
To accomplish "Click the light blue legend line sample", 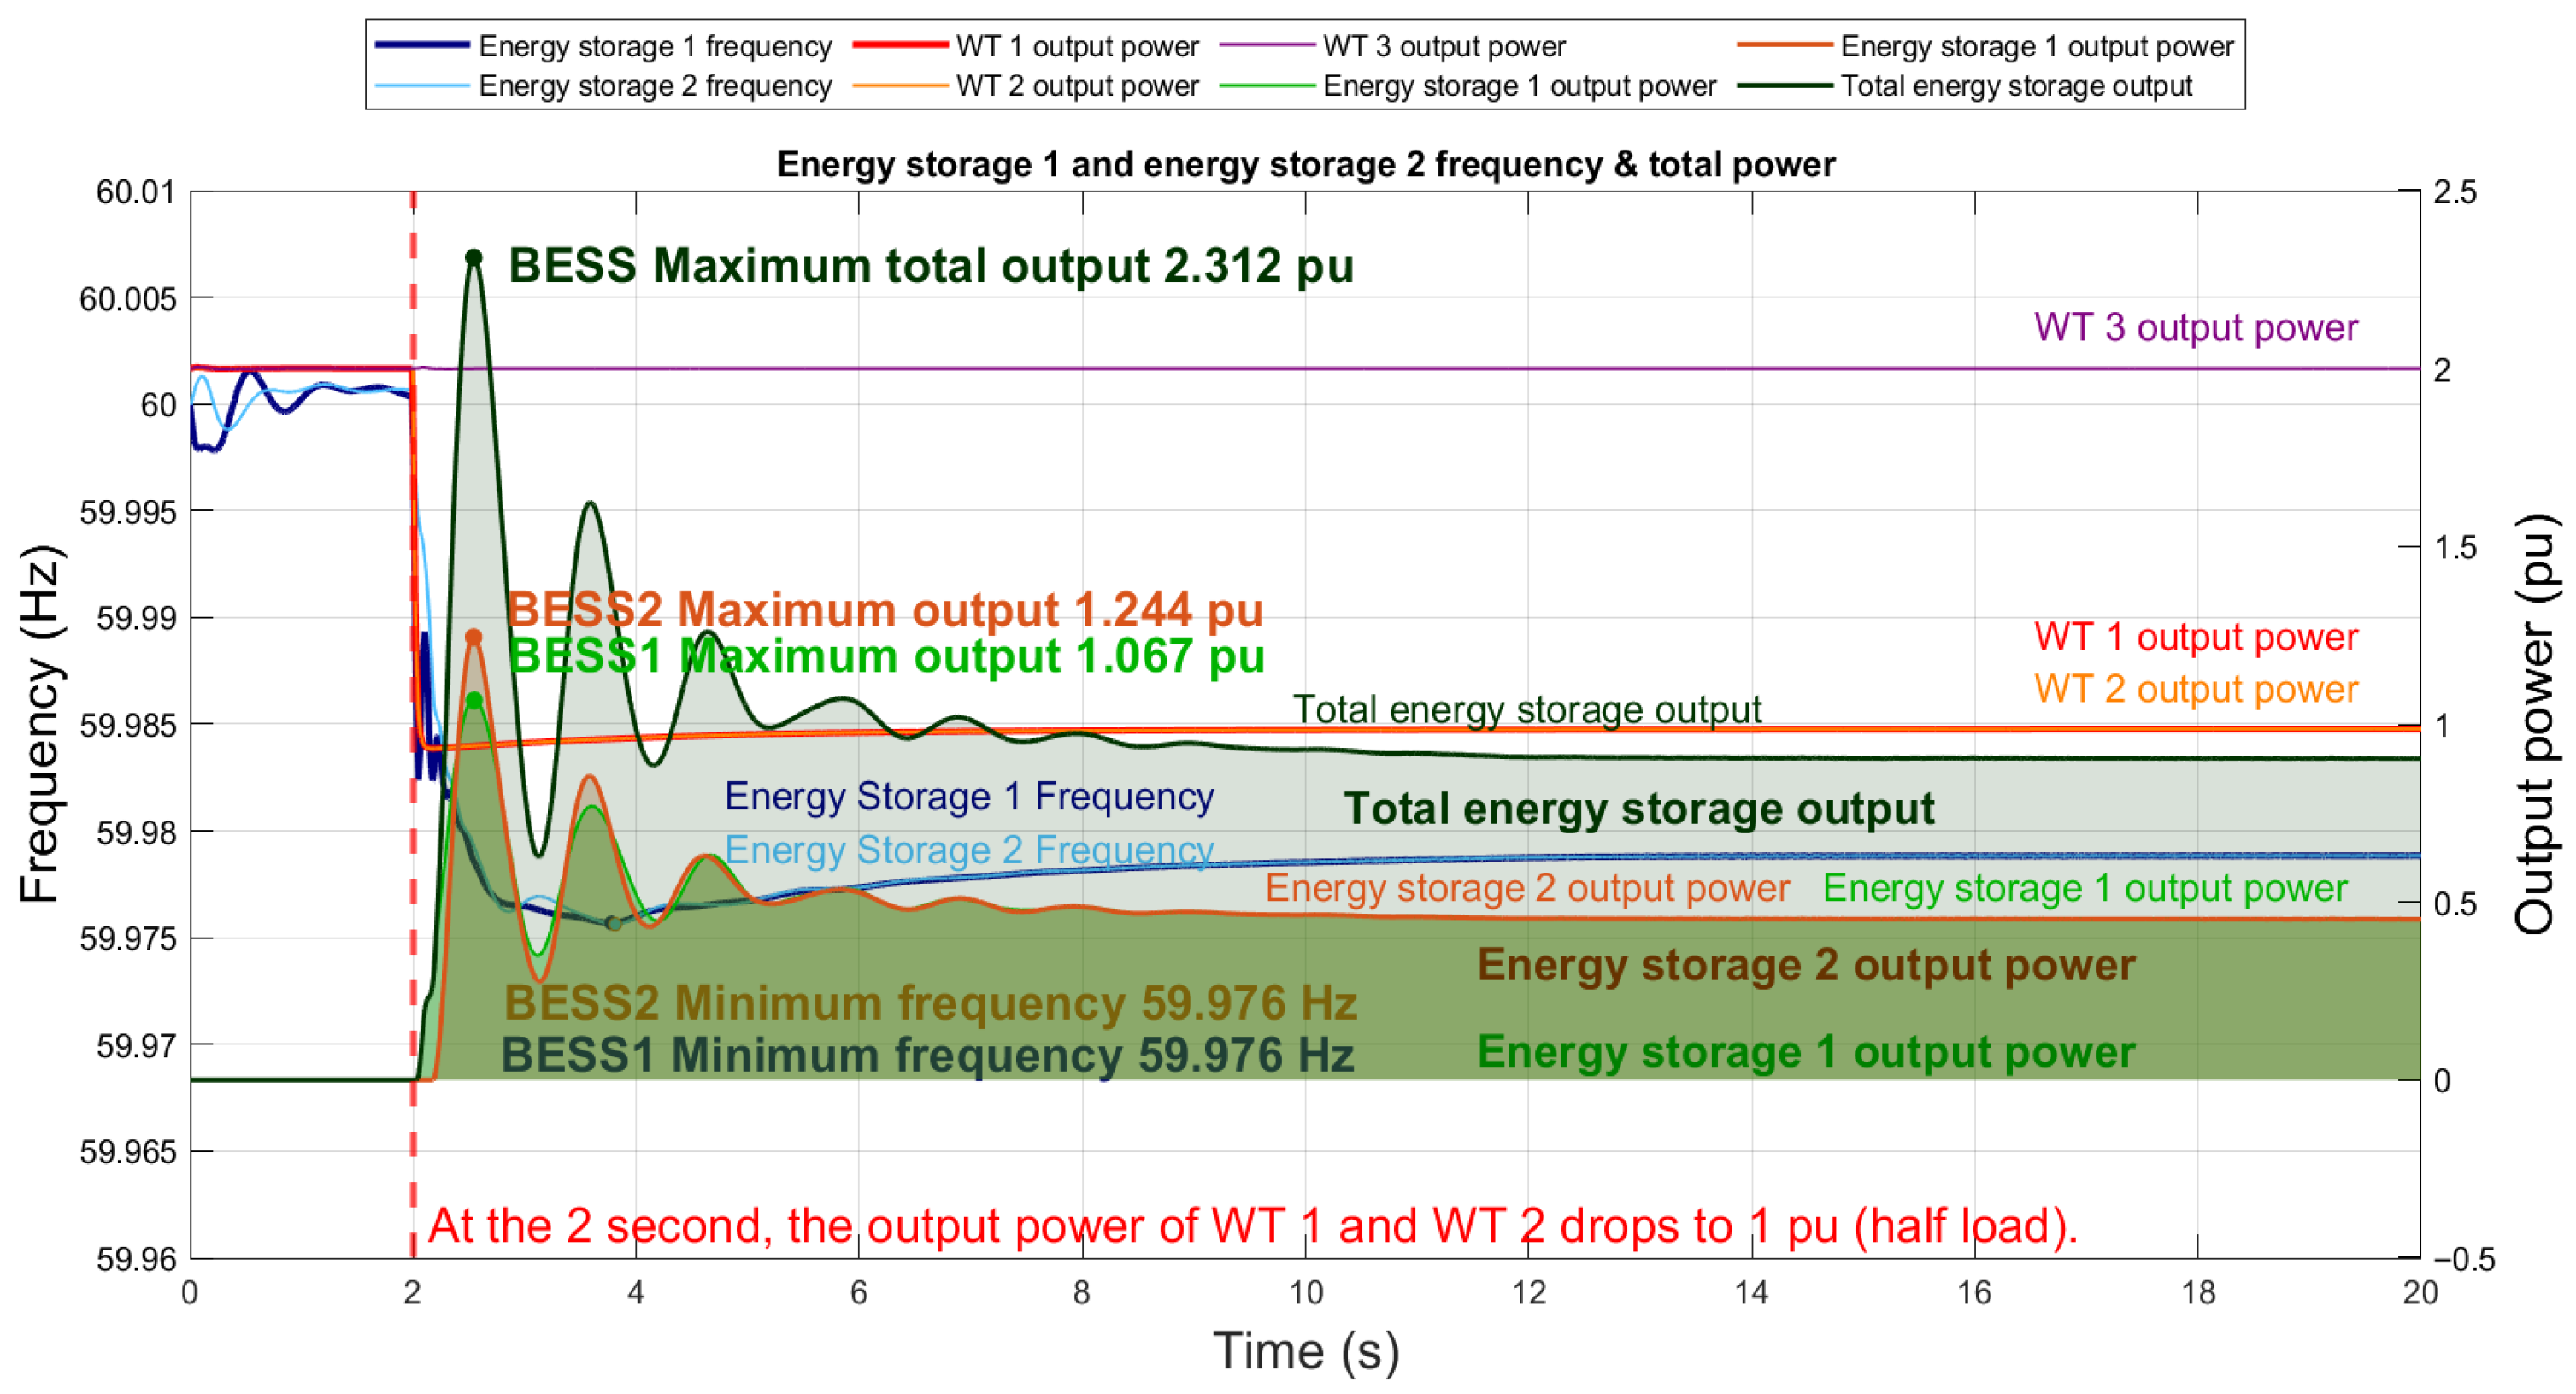I will click(x=422, y=86).
